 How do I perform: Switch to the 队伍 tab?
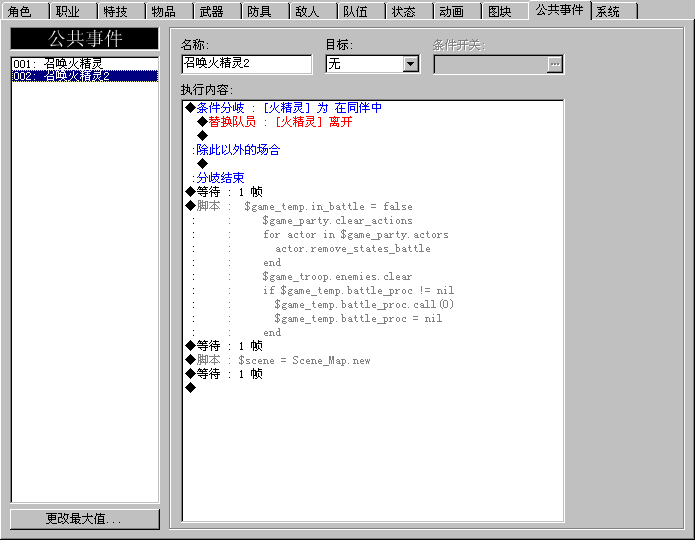coord(361,11)
